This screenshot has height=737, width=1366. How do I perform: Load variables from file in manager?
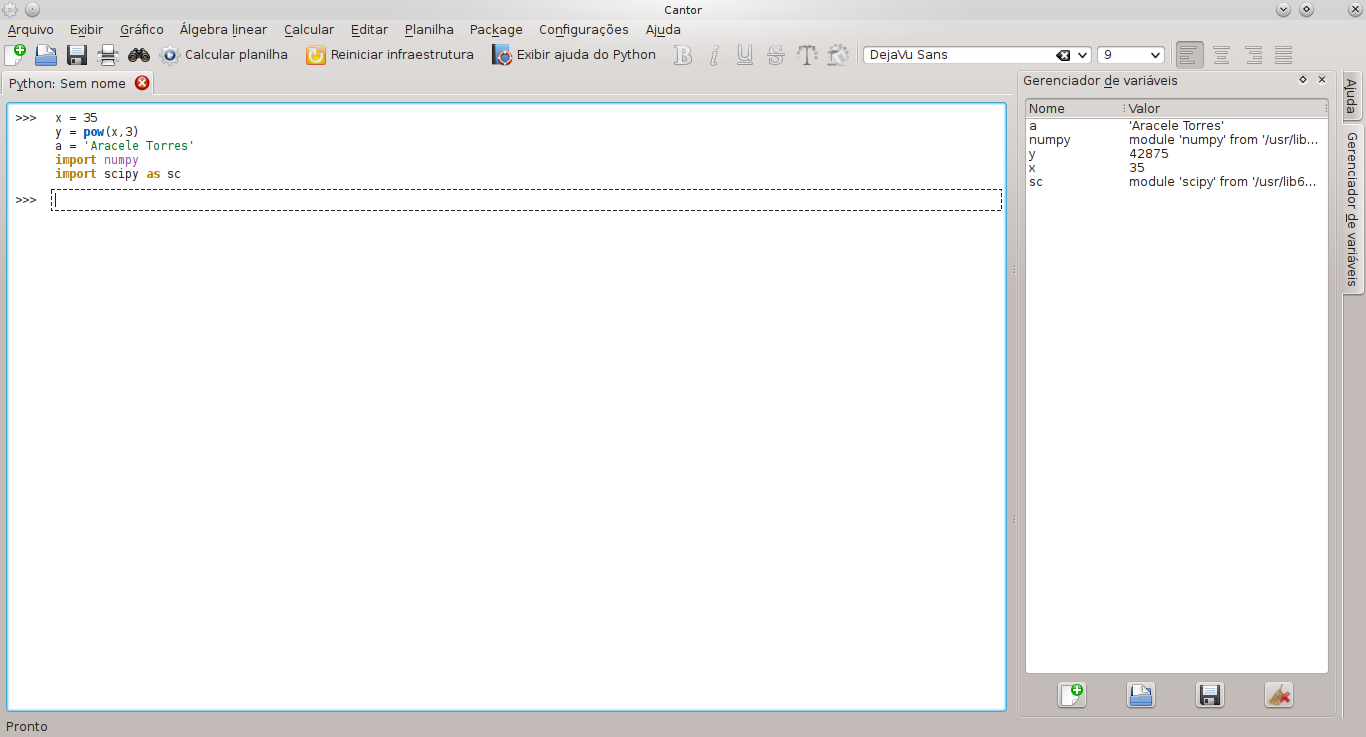tap(1141, 695)
